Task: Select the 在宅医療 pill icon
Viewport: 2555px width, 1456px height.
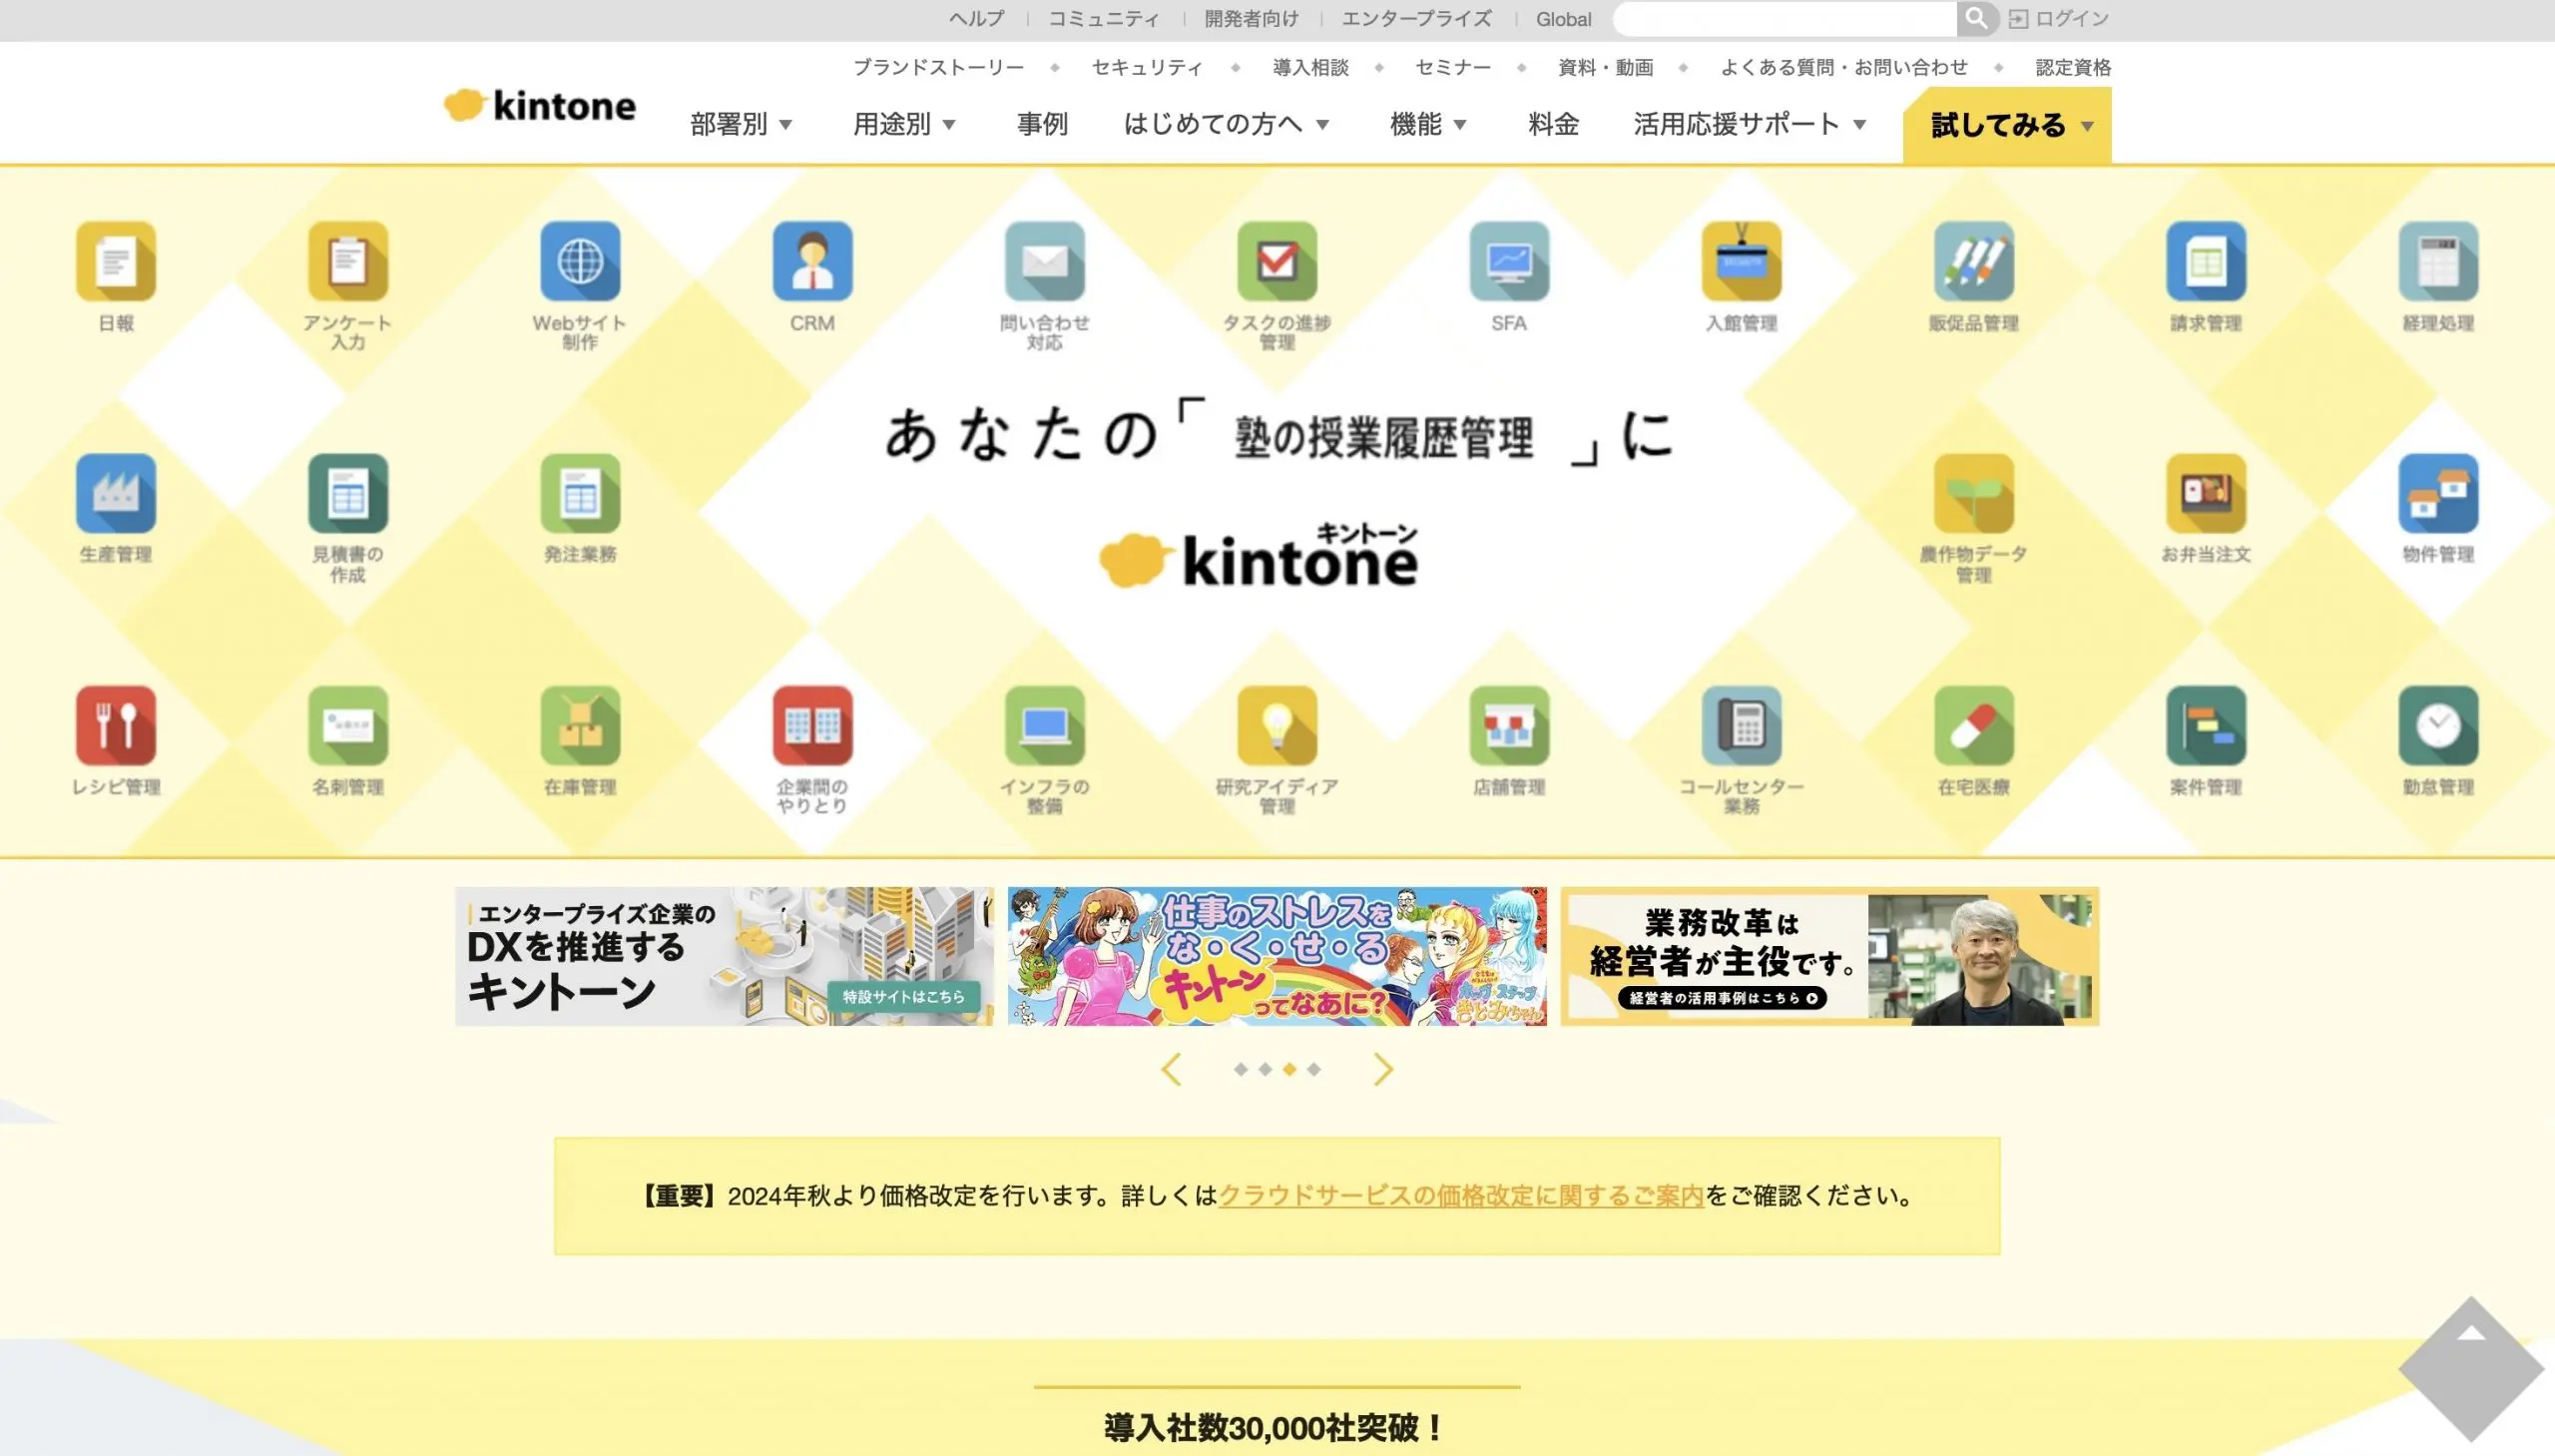Action: [x=1973, y=725]
